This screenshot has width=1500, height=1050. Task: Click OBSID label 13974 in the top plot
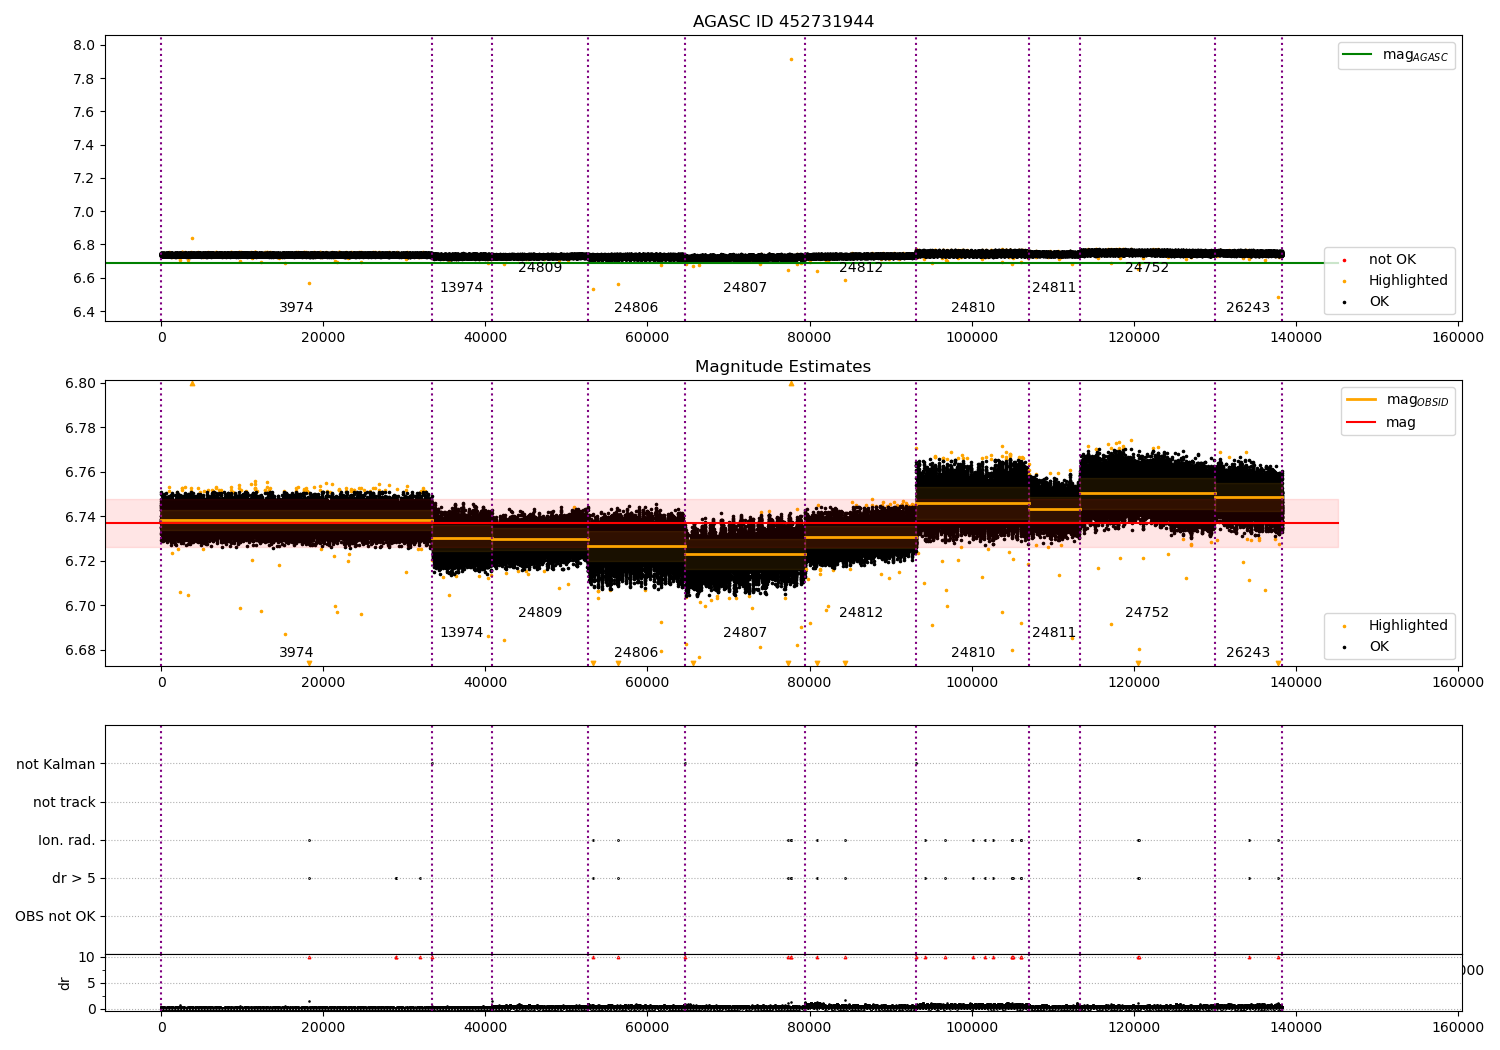click(462, 288)
